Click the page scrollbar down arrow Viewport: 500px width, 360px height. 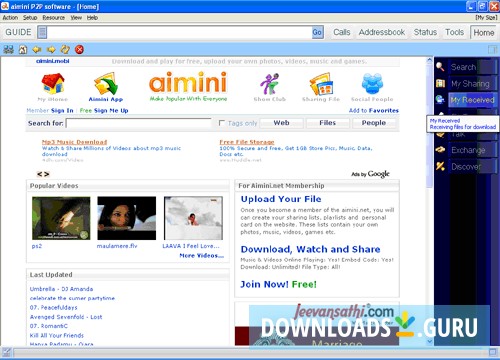pyautogui.click(x=430, y=341)
